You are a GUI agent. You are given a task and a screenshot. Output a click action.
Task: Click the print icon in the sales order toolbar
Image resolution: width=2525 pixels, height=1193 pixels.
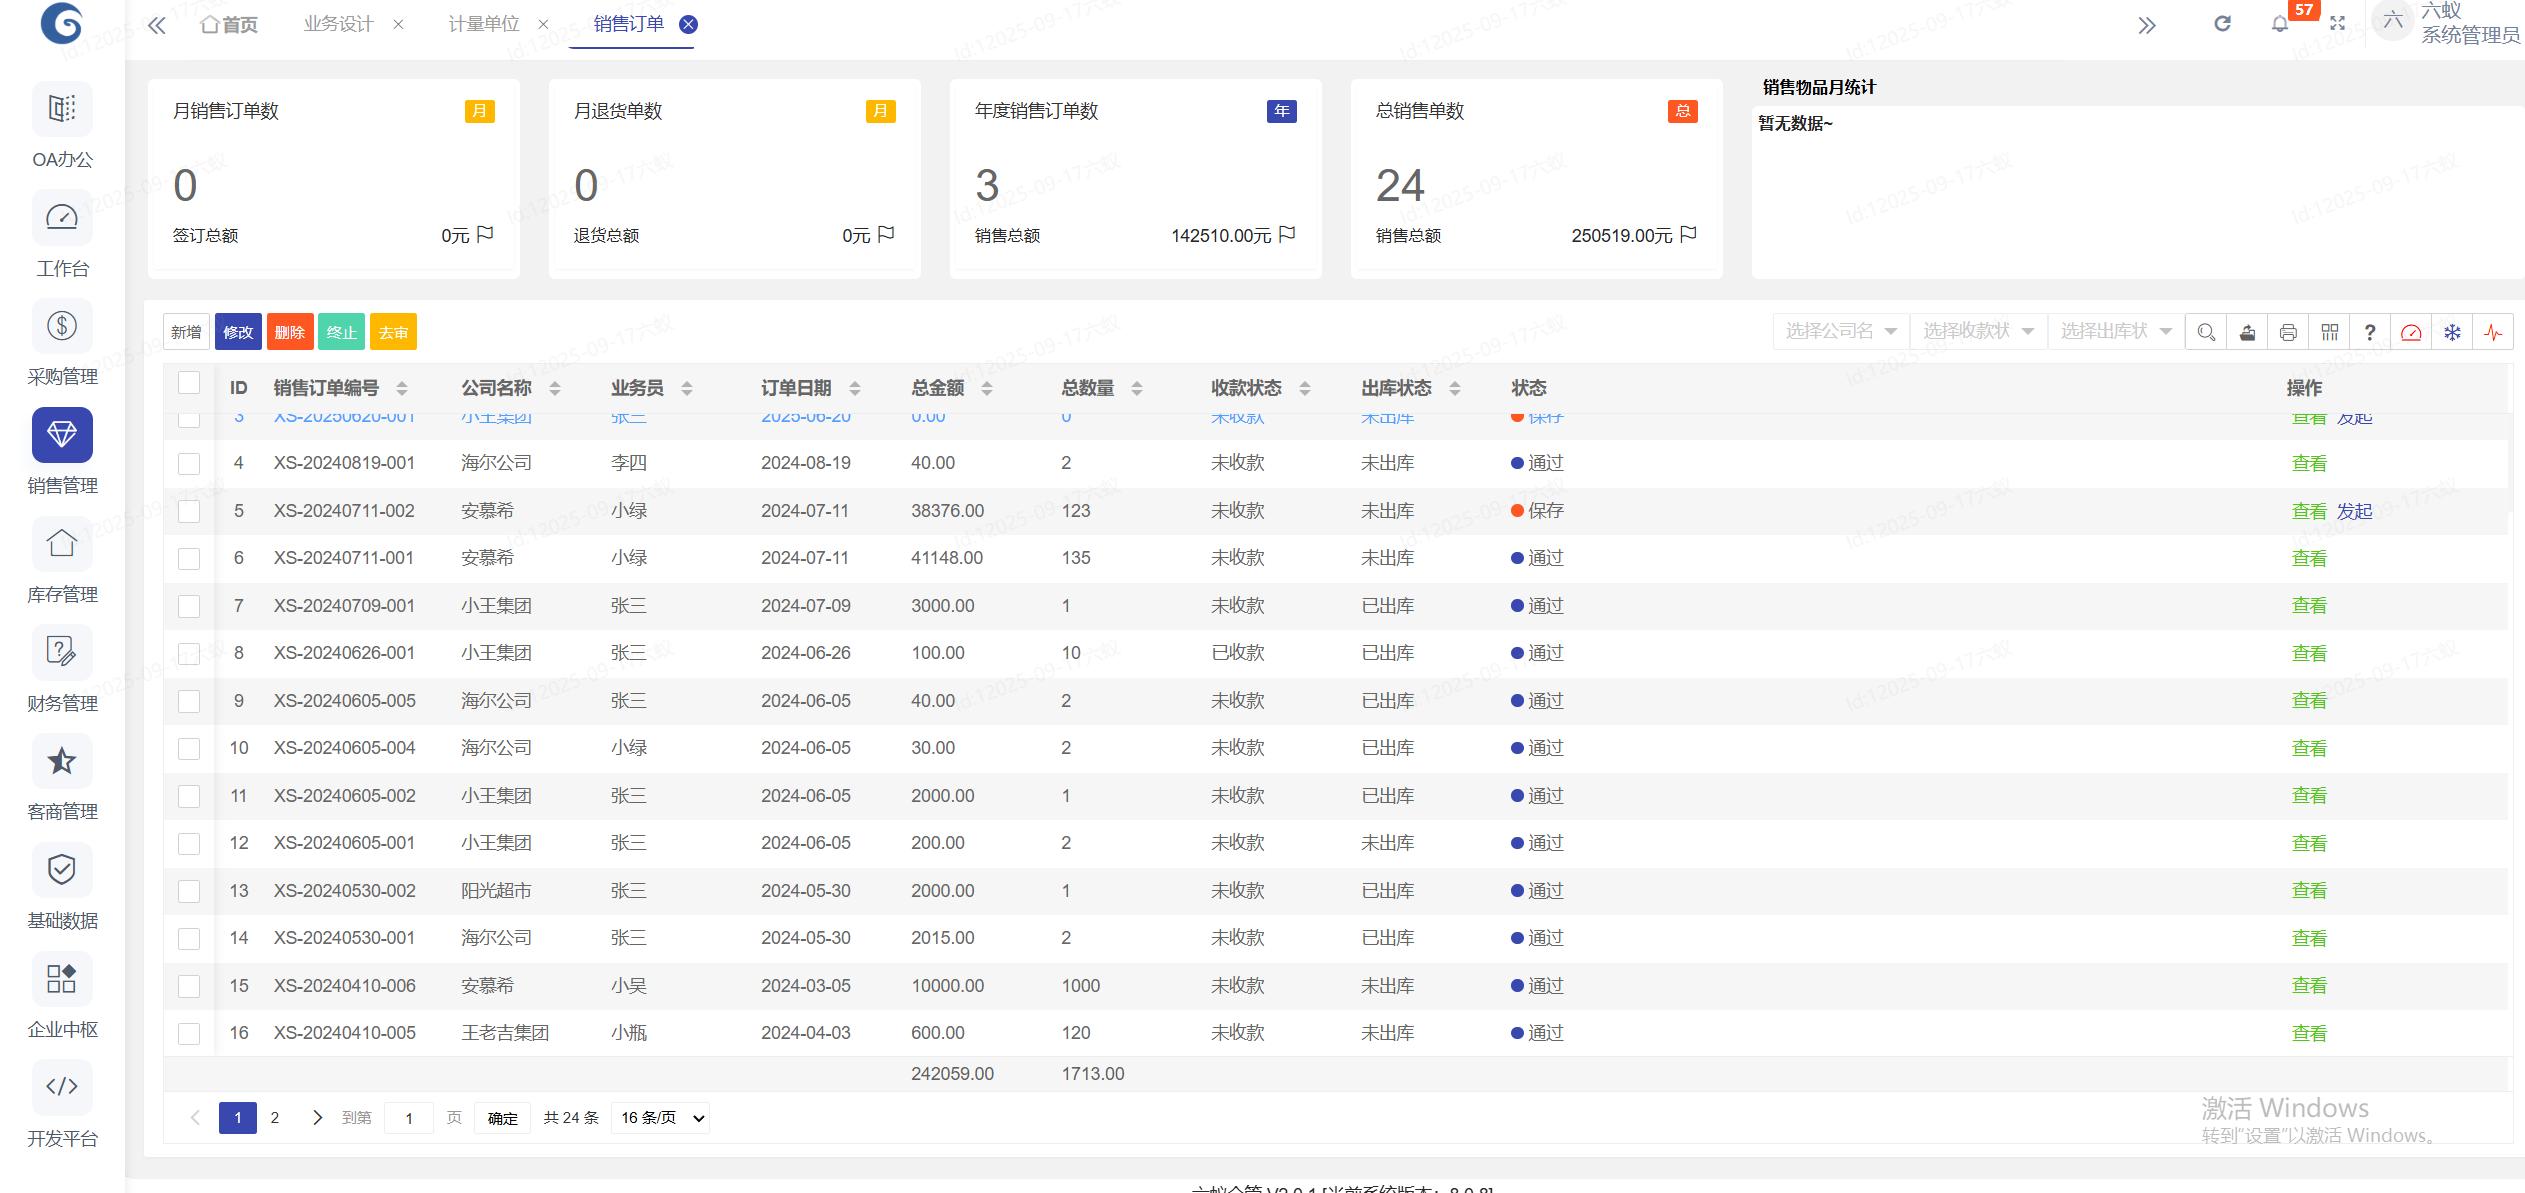point(2288,331)
